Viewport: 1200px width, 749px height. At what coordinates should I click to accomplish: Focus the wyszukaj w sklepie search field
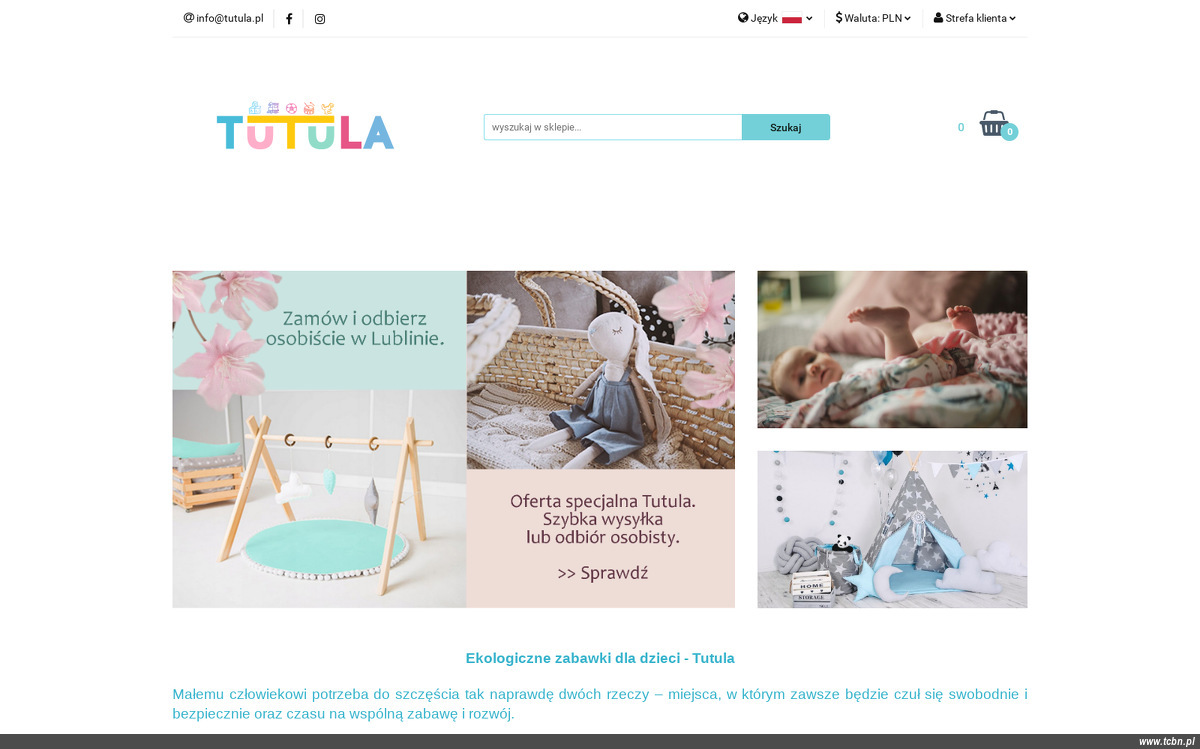click(x=613, y=127)
